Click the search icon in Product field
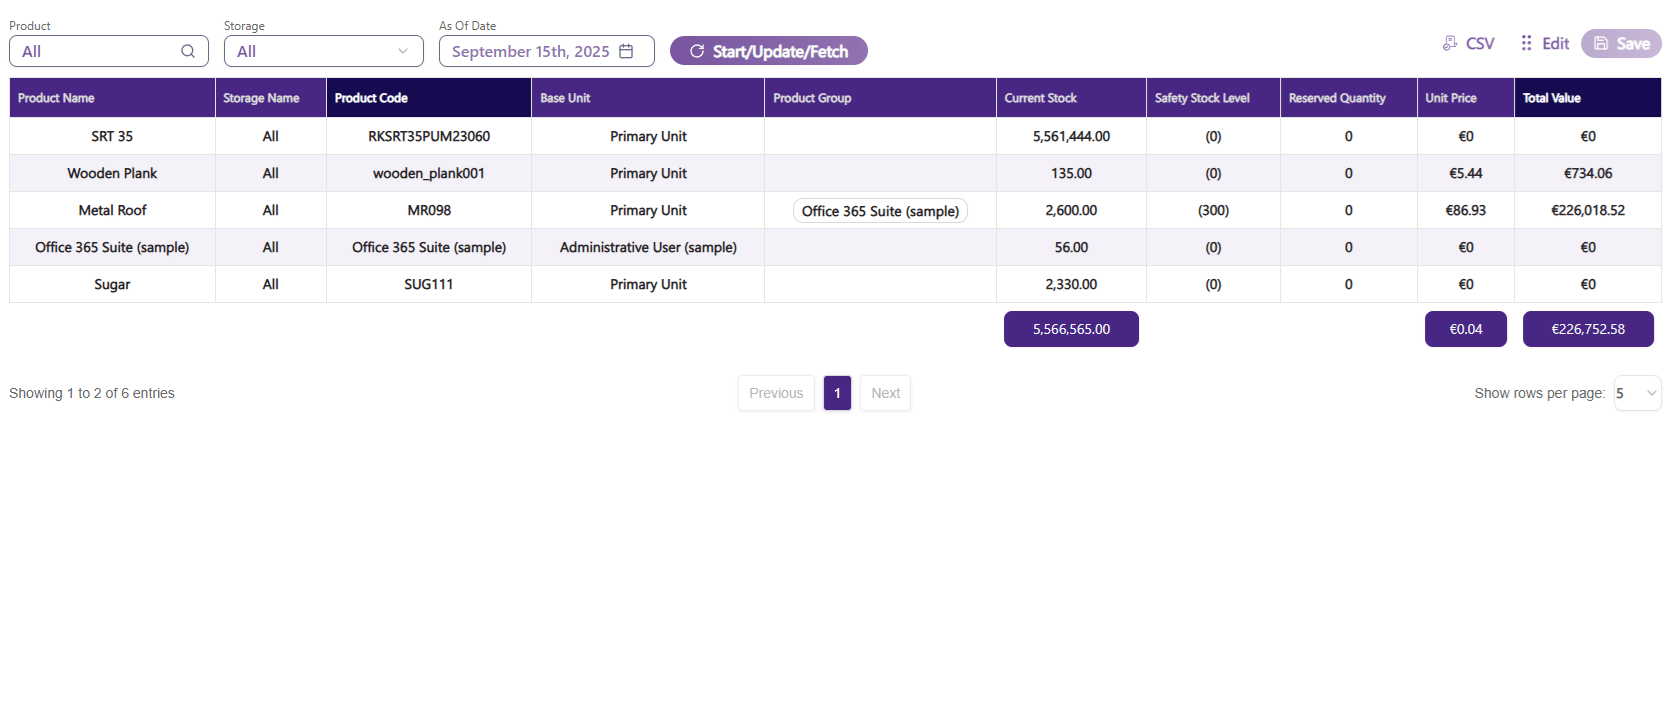1672x708 pixels. [x=188, y=51]
